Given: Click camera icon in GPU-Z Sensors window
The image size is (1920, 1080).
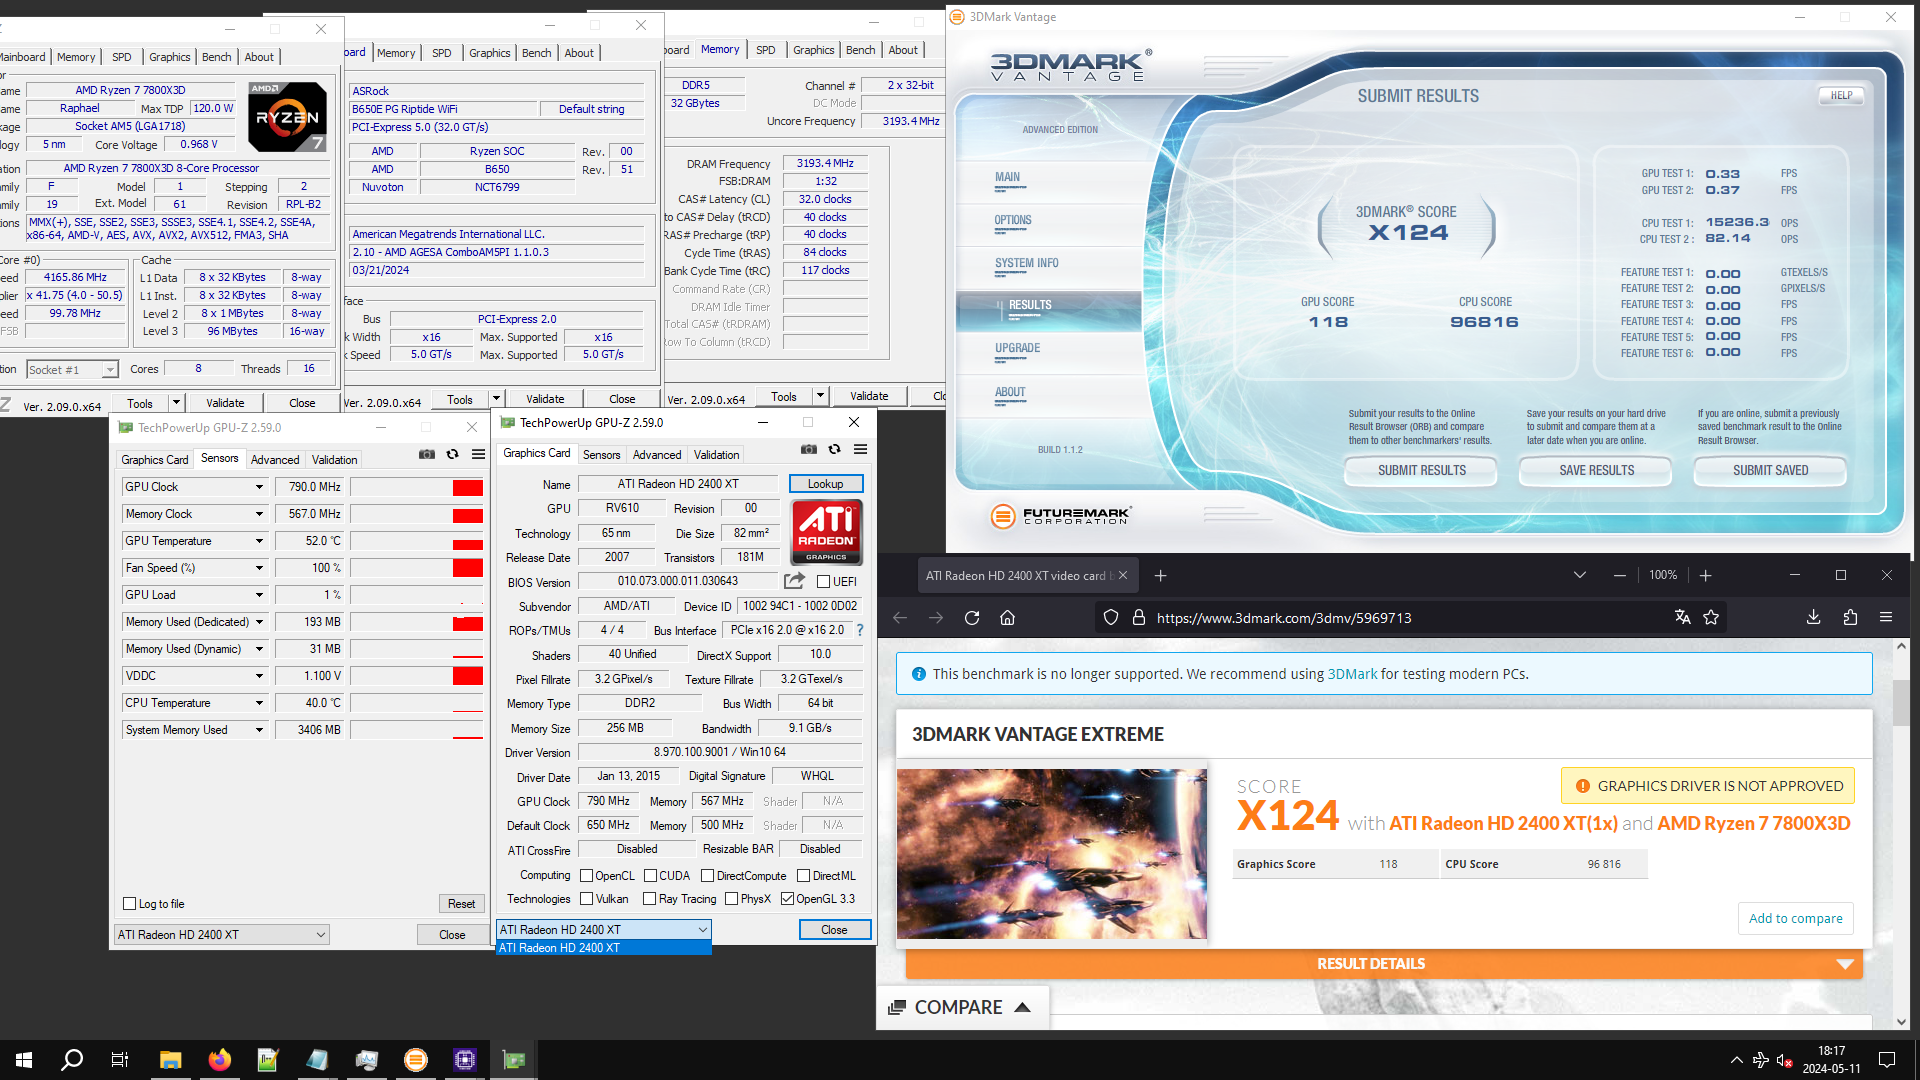Looking at the screenshot, I should 427,454.
